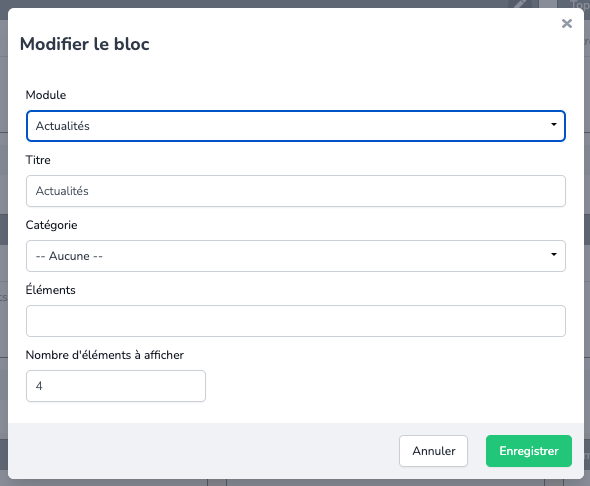This screenshot has width=590, height=486.
Task: Click the Éléments field label
Action: [x=50, y=290]
